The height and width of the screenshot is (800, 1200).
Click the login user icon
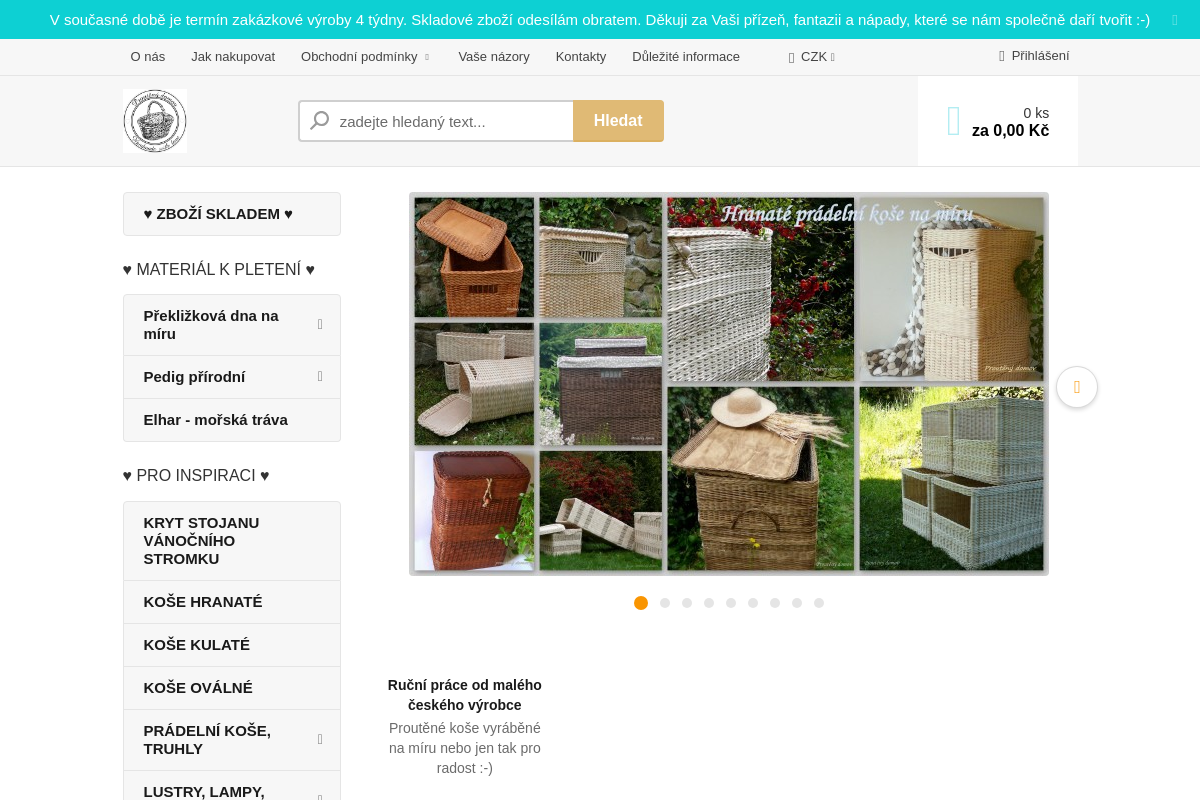1002,56
